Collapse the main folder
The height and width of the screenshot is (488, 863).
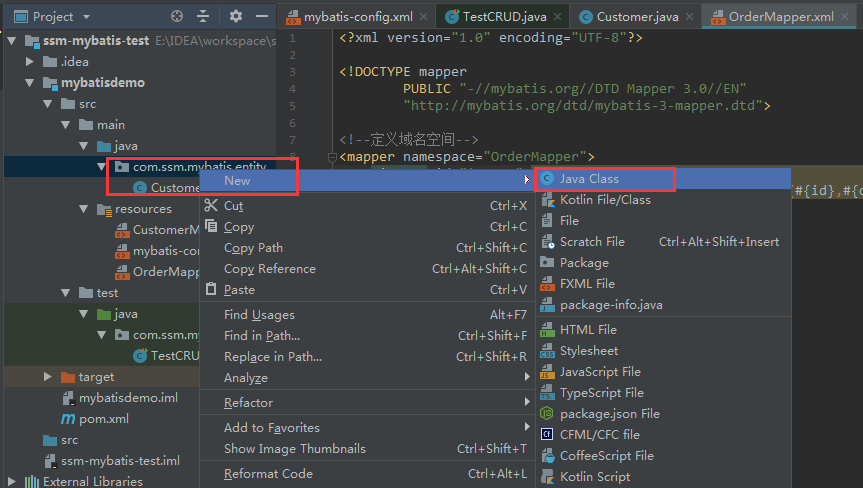tap(65, 125)
